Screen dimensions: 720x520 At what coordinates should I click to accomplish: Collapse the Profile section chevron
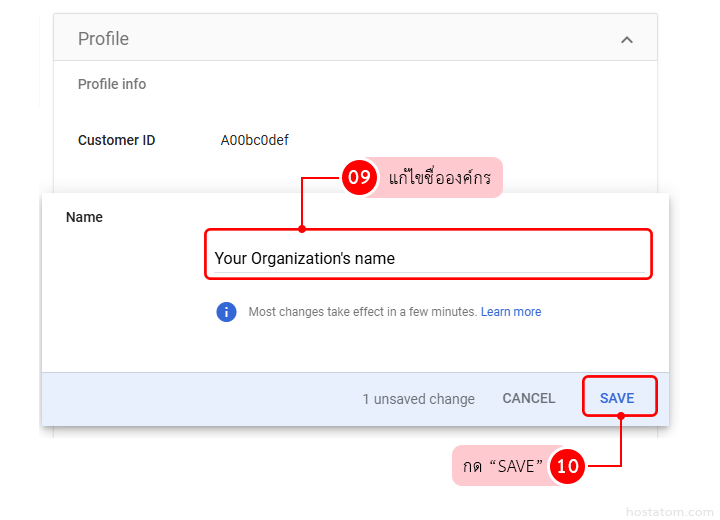(x=626, y=40)
